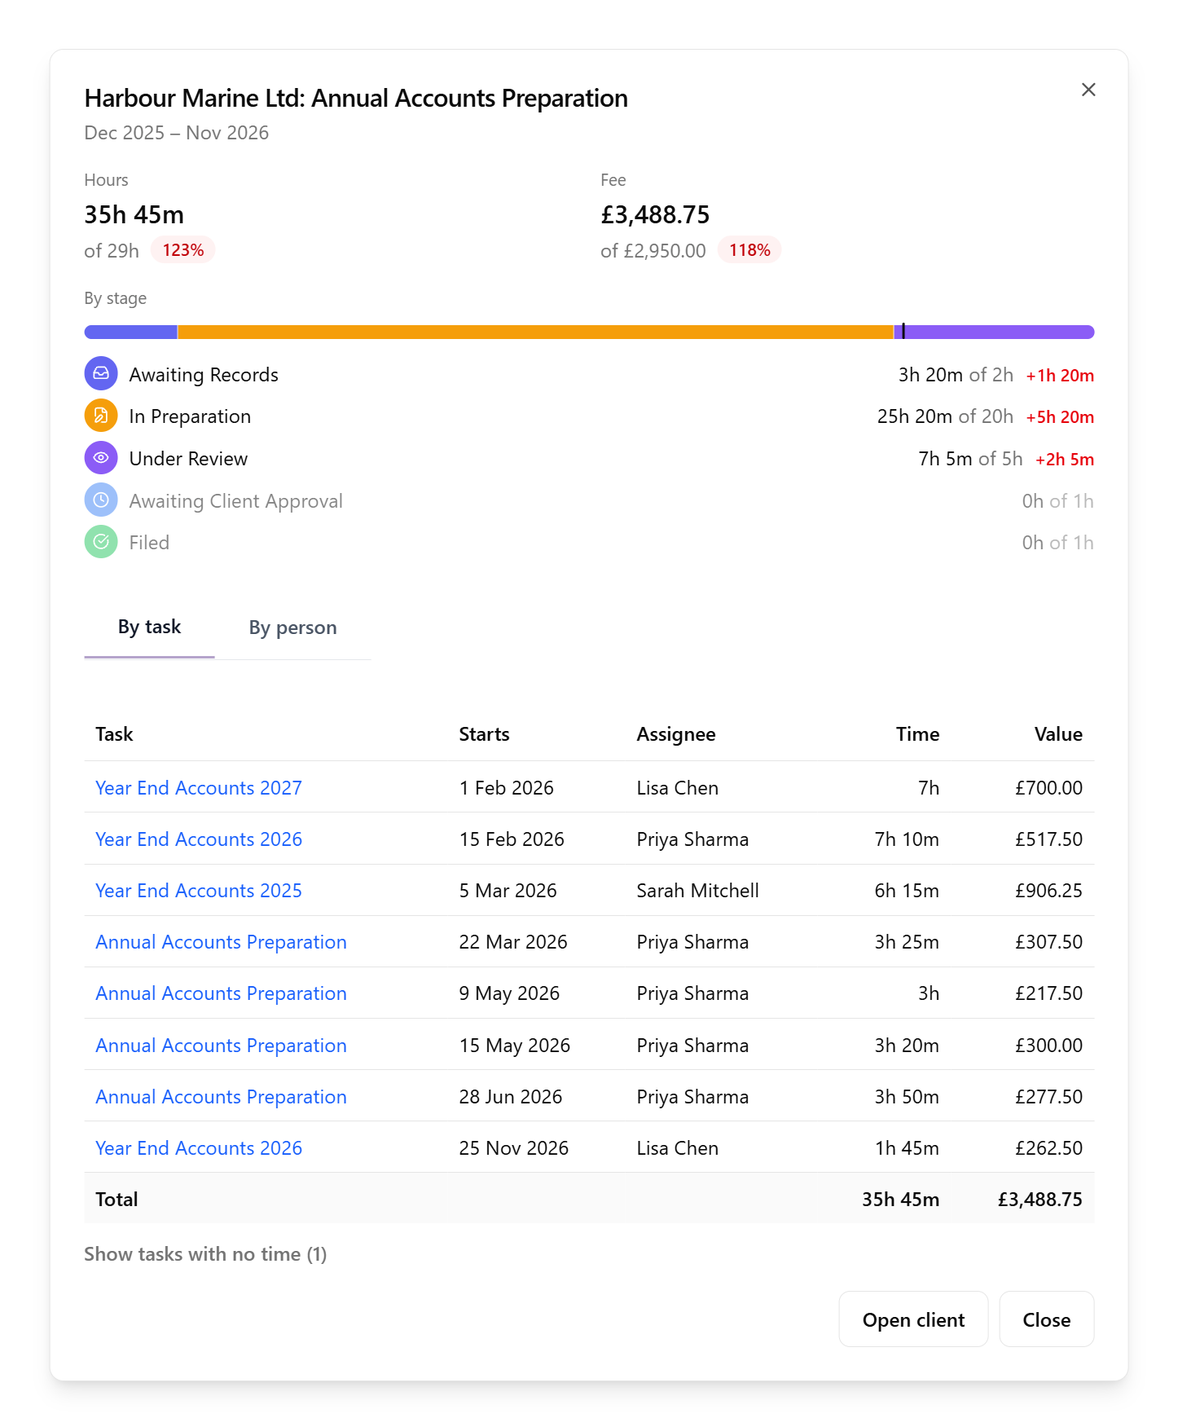Click the +1h 20m overage text

pos(1060,376)
